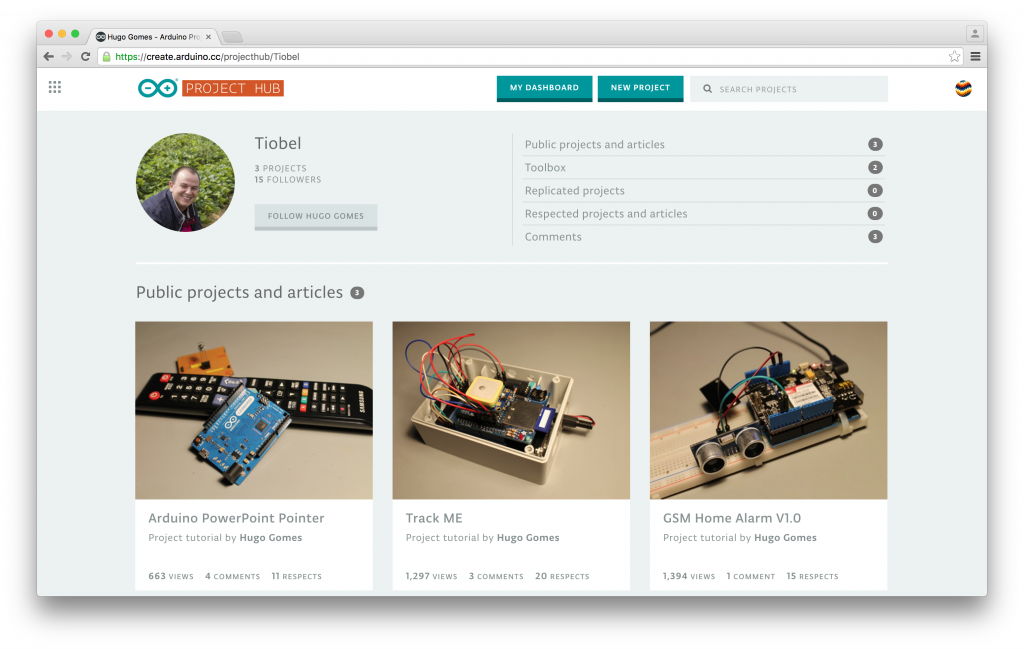The image size is (1024, 649).
Task: Select Respected projects and articles item
Action: click(703, 214)
